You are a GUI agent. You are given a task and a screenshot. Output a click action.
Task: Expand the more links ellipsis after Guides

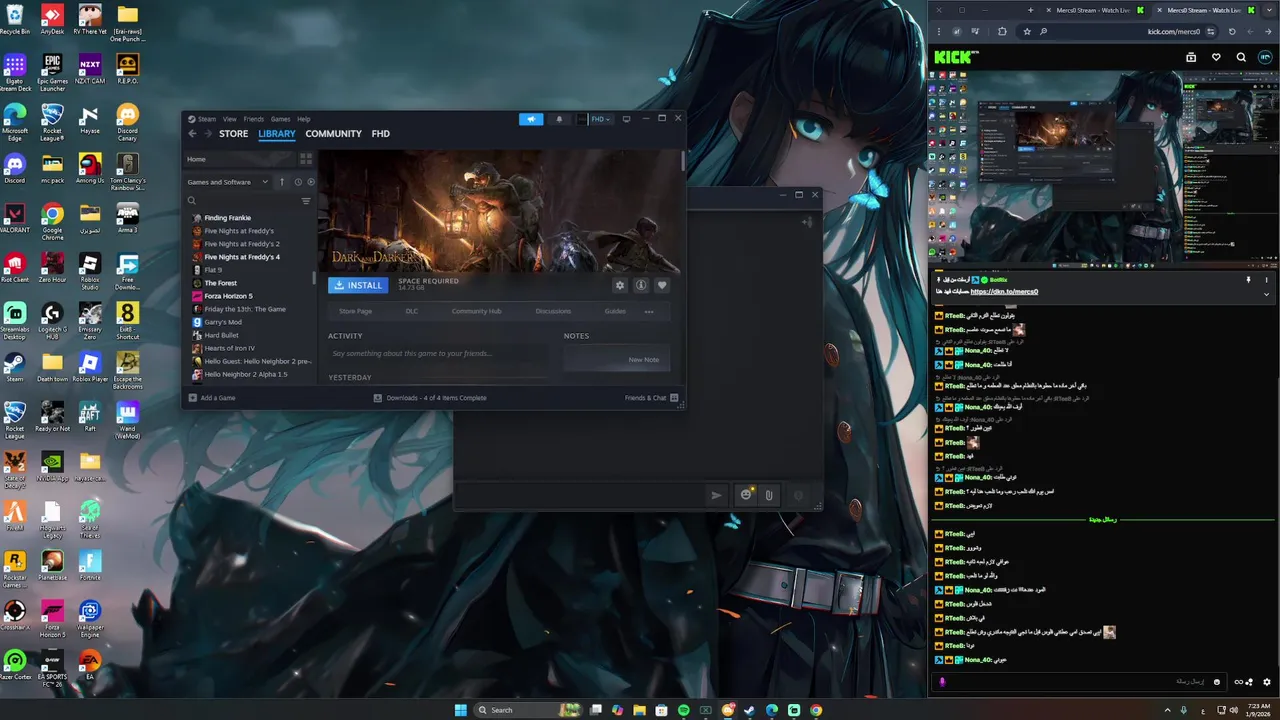point(649,311)
